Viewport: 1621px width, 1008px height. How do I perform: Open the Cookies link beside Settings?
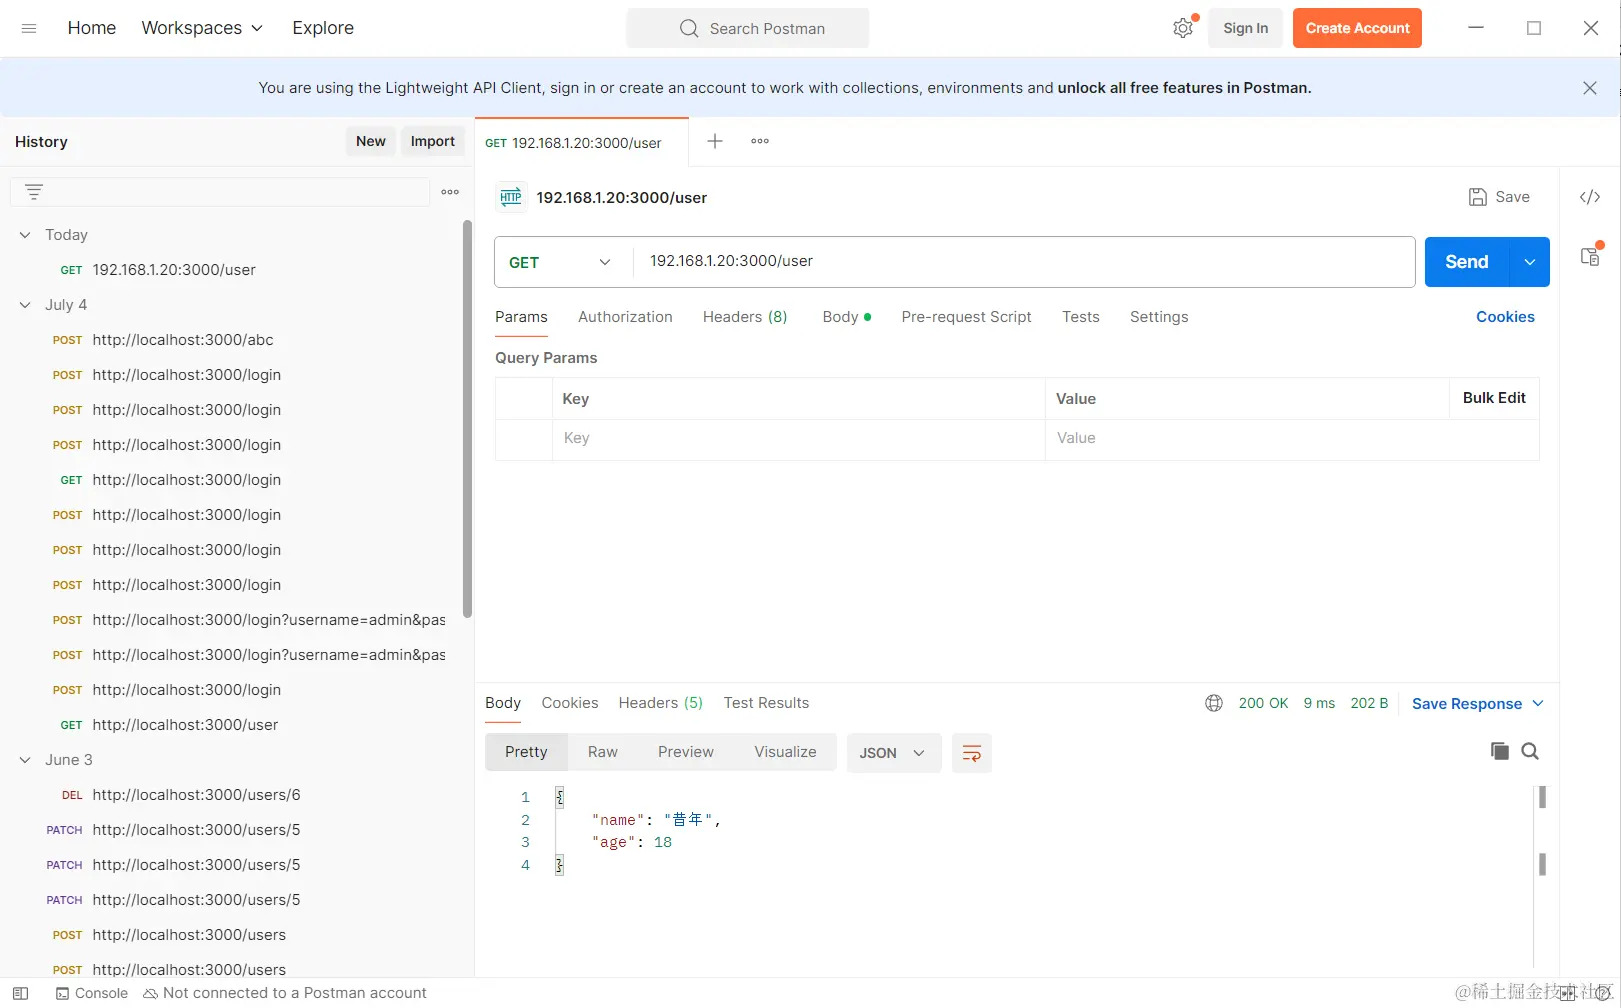click(1505, 317)
